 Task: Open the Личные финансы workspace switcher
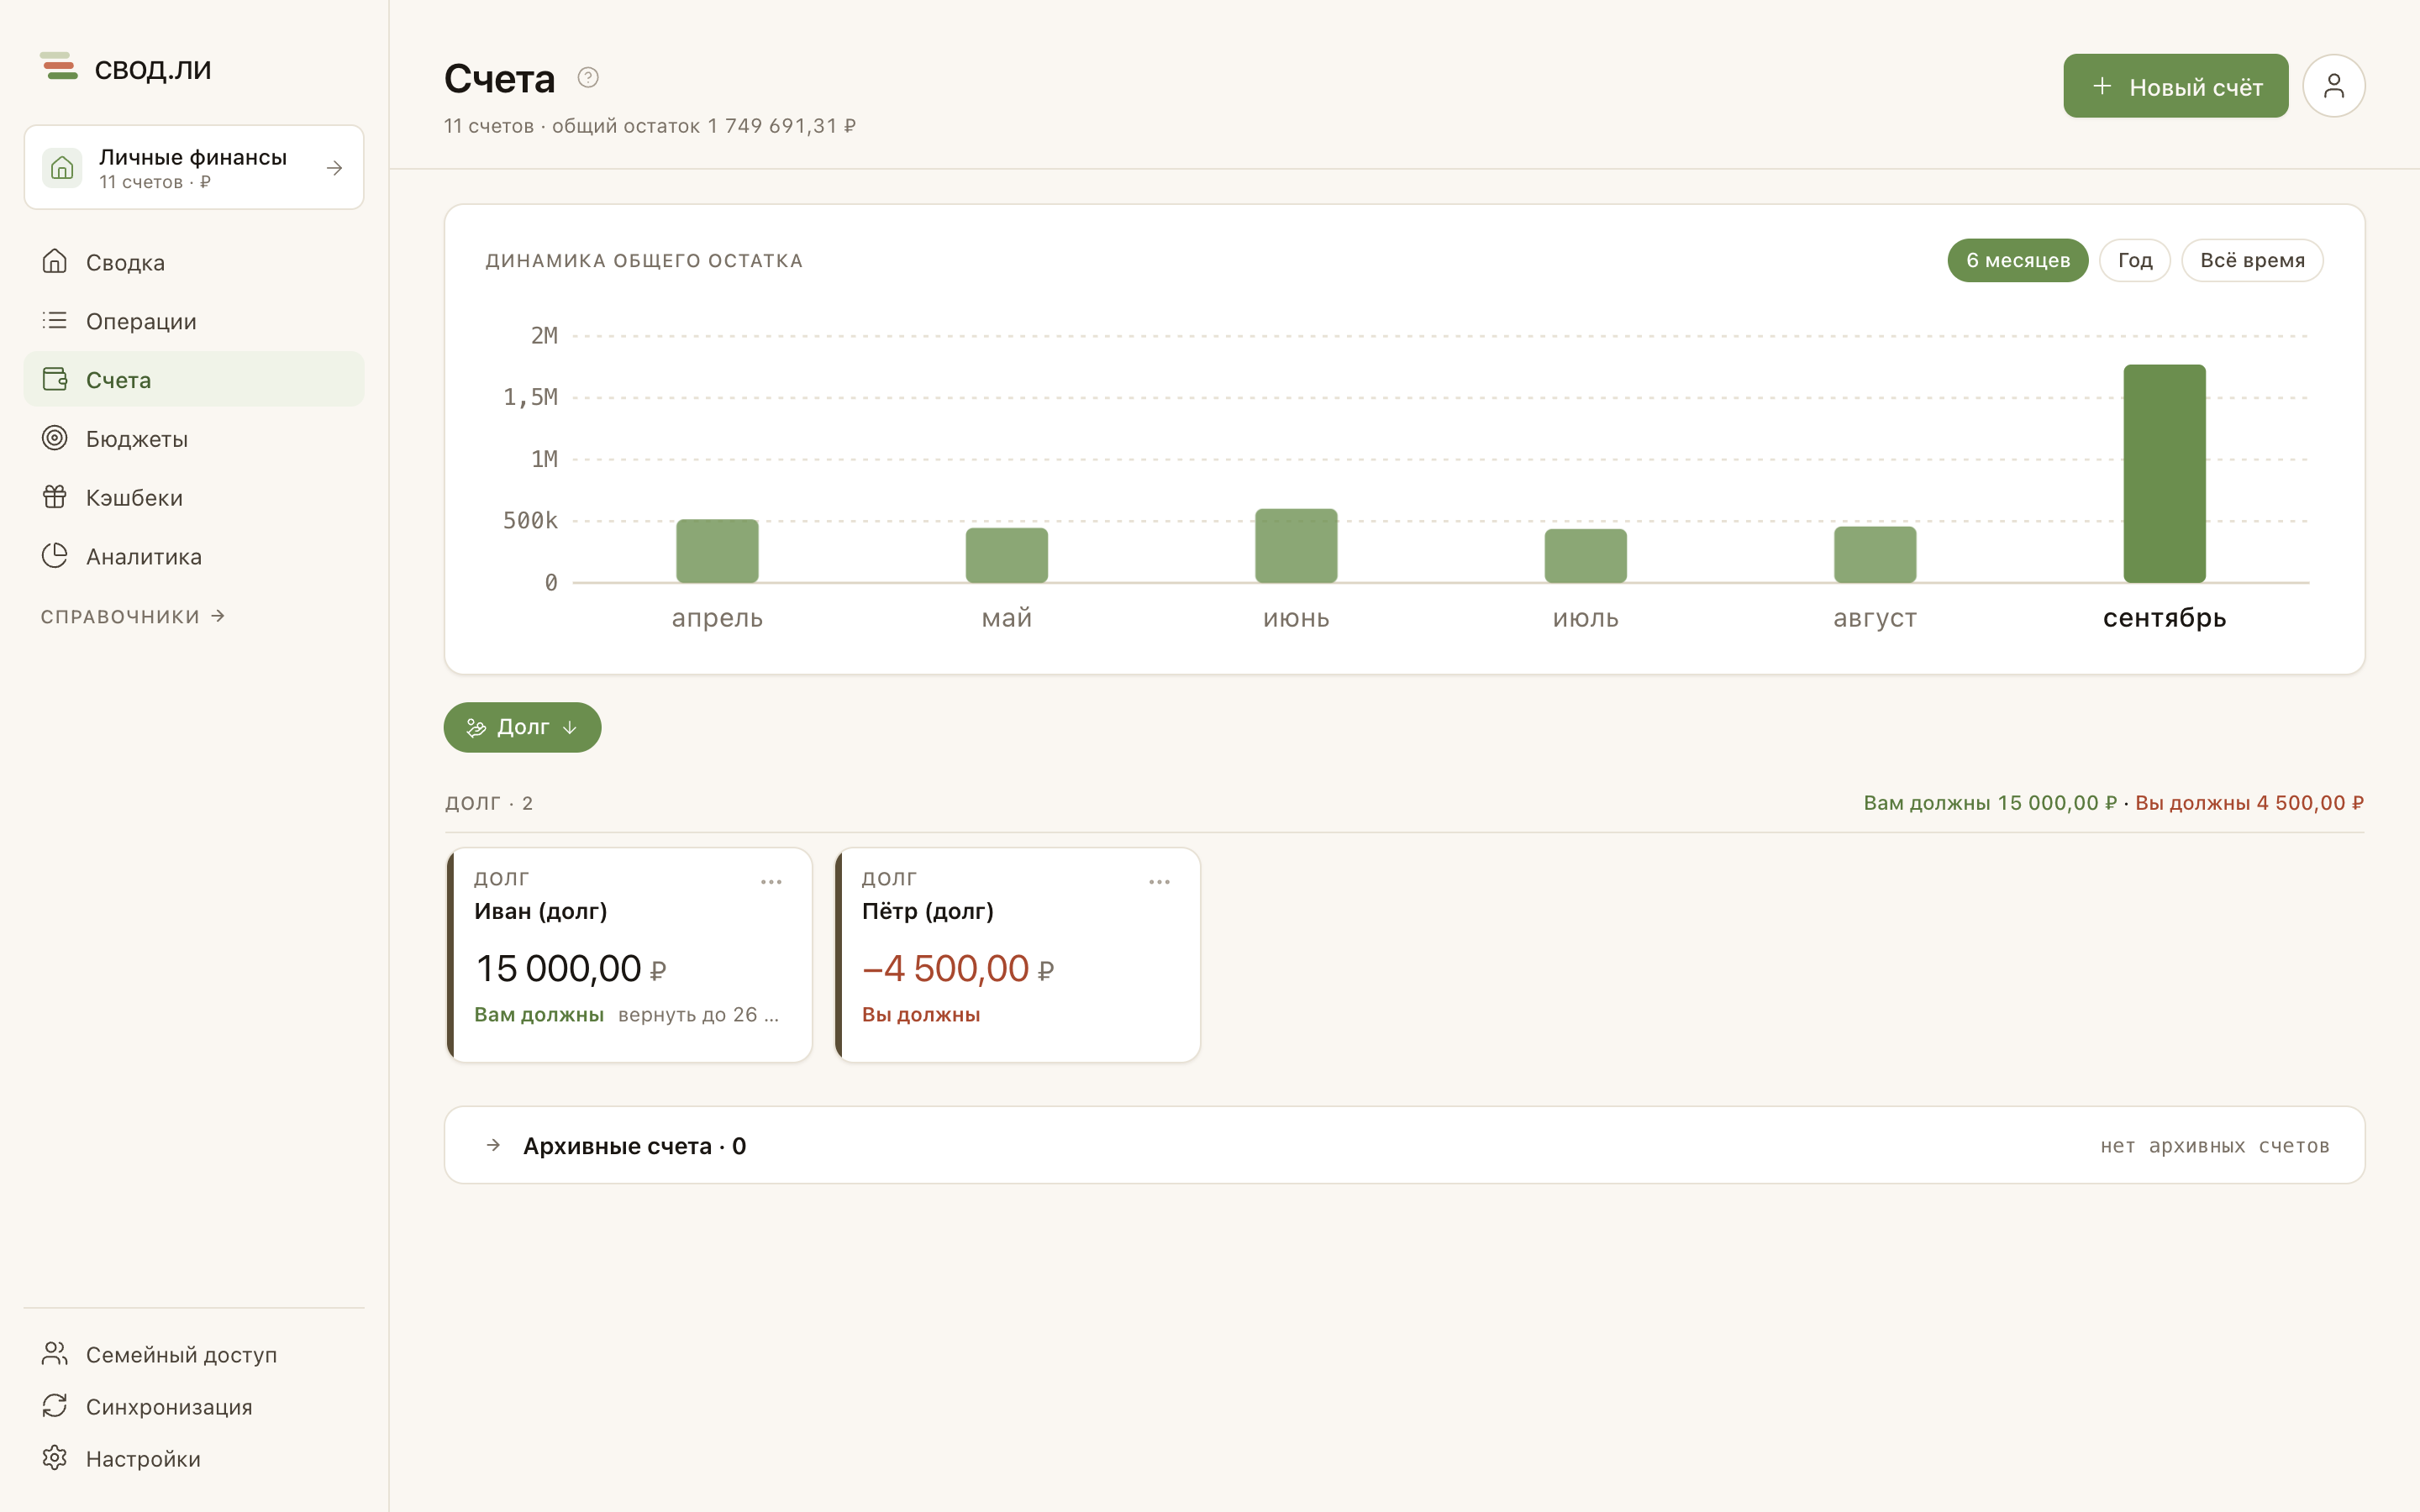[194, 167]
